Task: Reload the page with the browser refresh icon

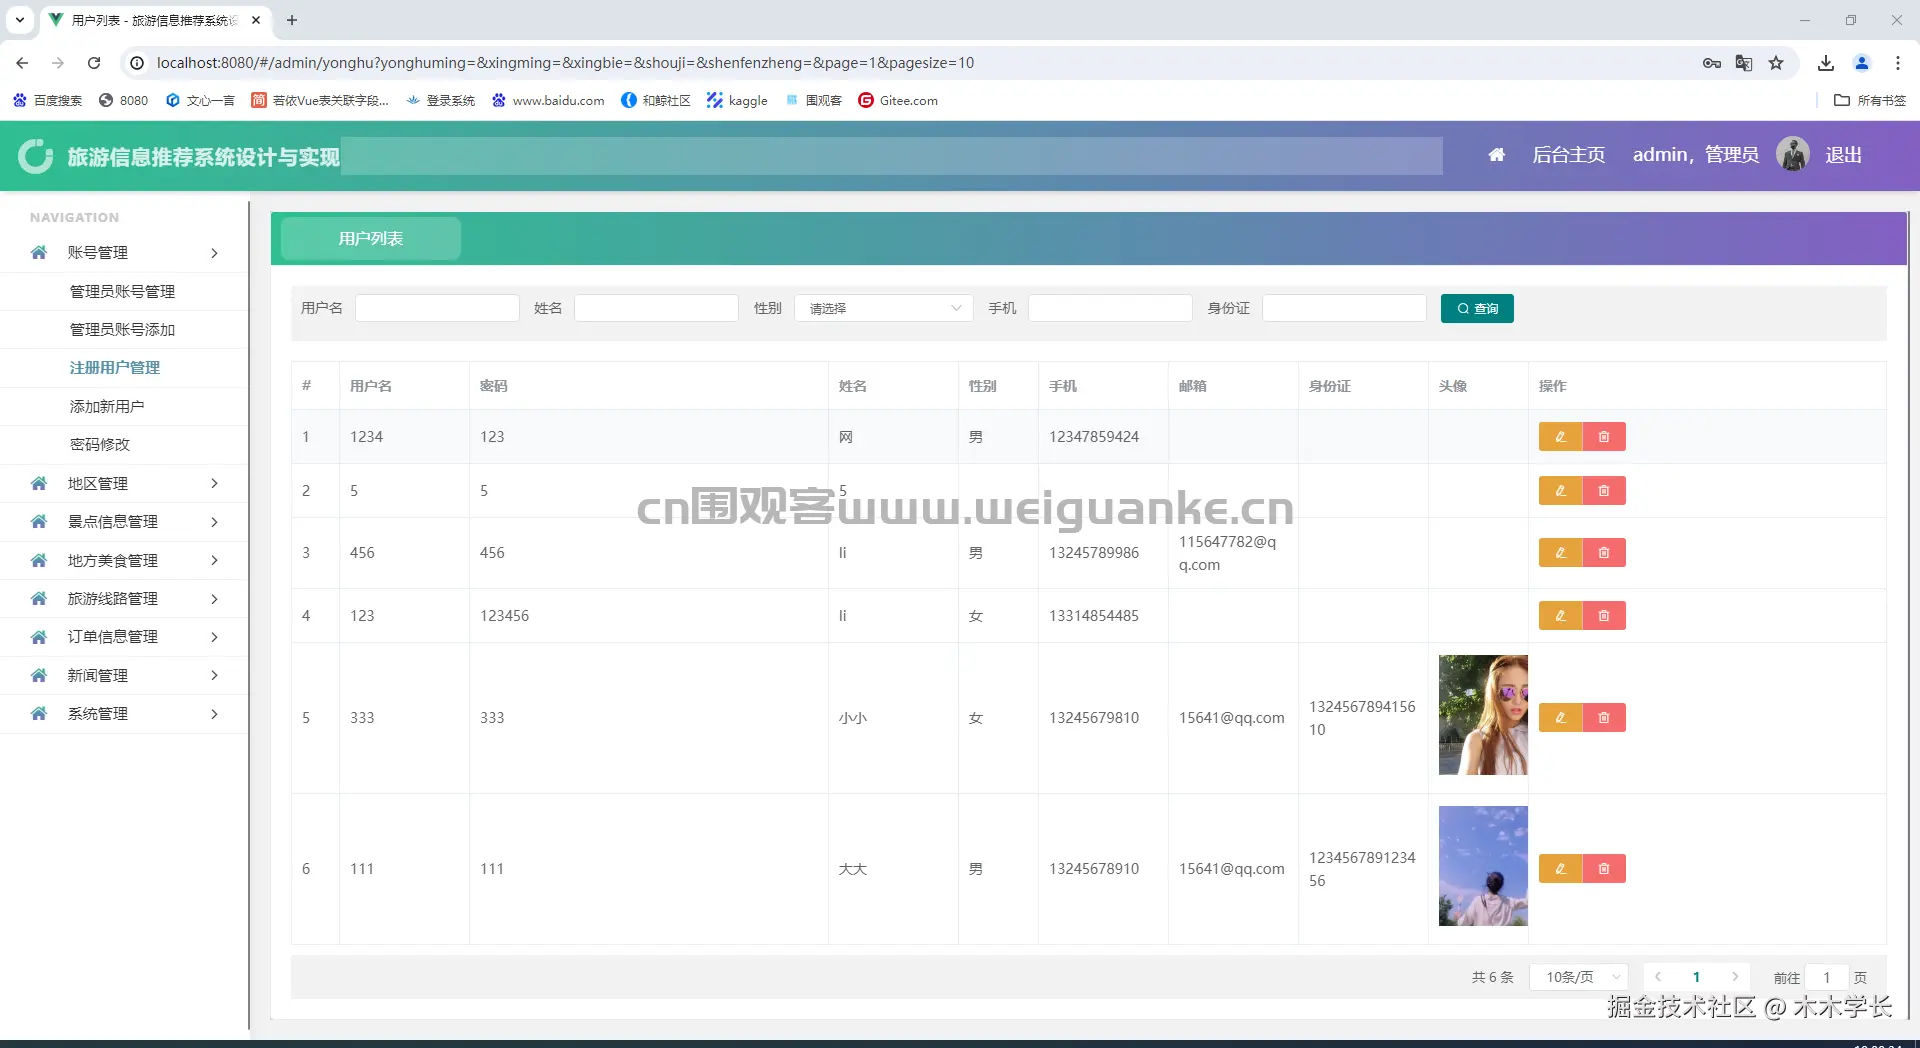Action: pyautogui.click(x=94, y=63)
